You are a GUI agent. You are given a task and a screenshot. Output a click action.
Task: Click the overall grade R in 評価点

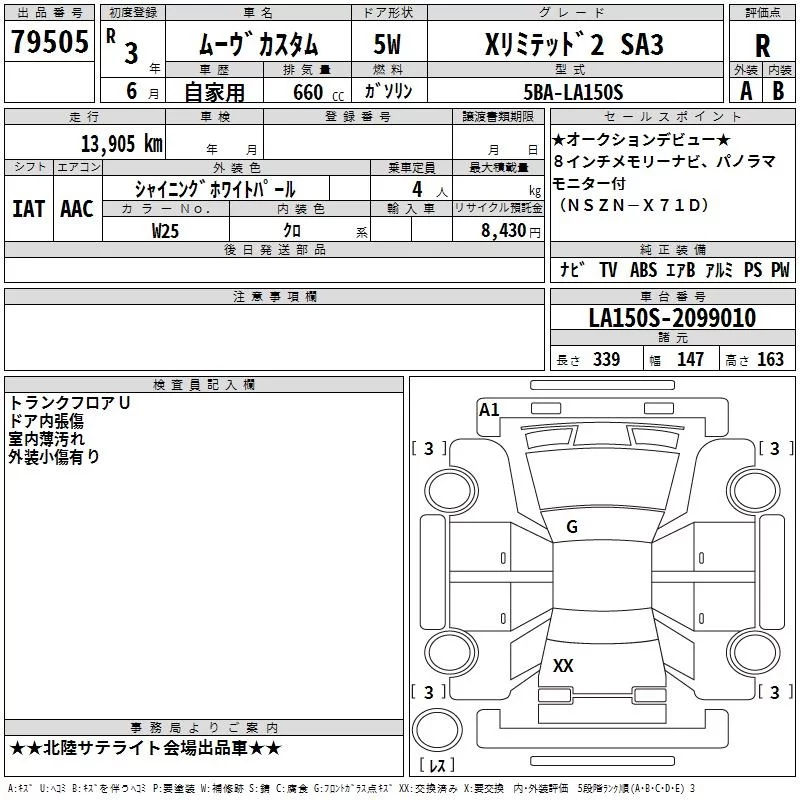(762, 45)
